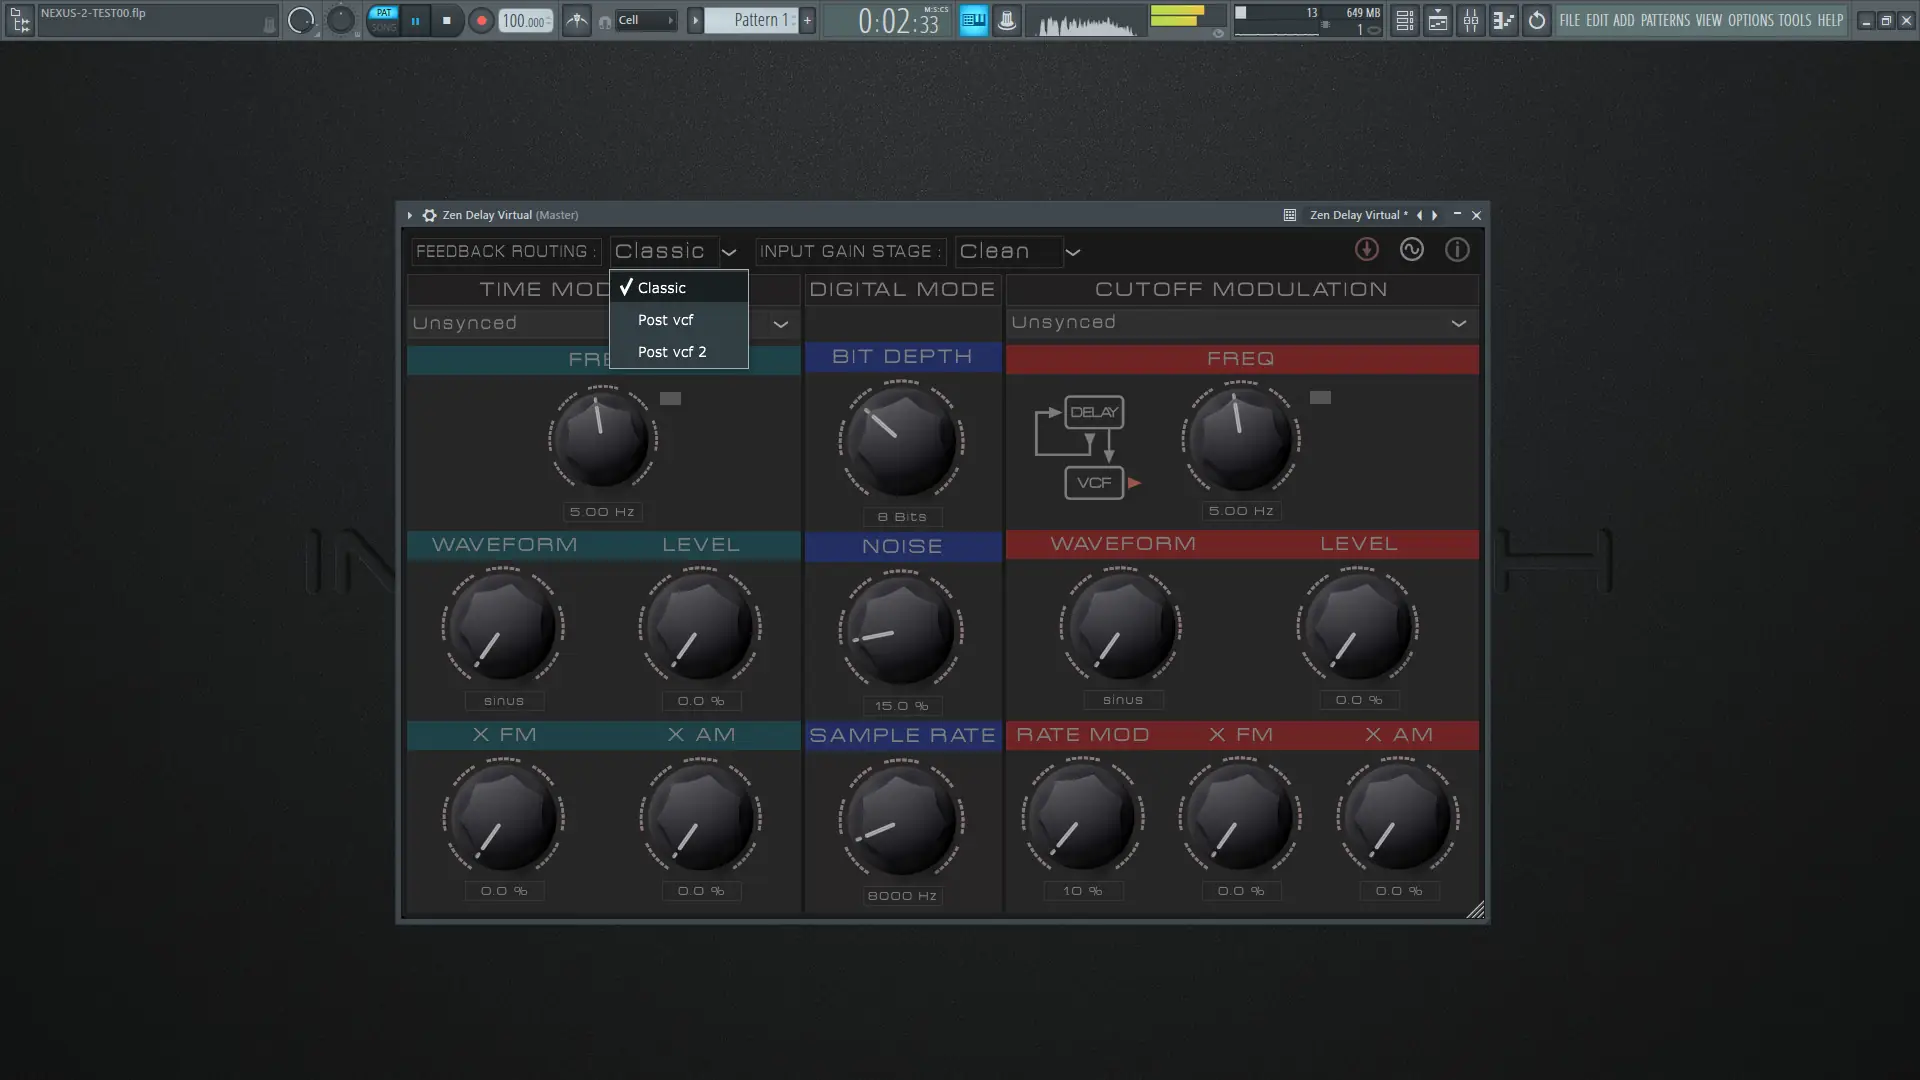The image size is (1920, 1080).
Task: Click the Bit Depth knob
Action: tap(901, 441)
